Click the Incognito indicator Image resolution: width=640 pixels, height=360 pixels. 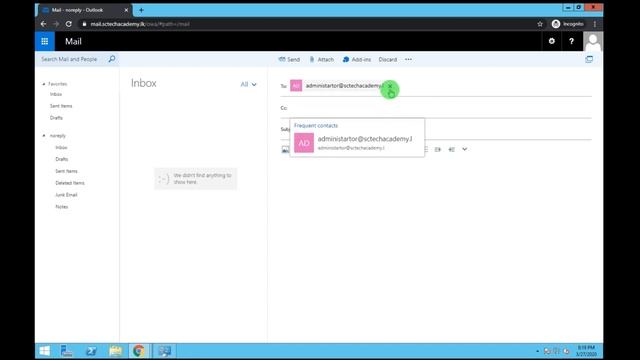click(x=568, y=24)
